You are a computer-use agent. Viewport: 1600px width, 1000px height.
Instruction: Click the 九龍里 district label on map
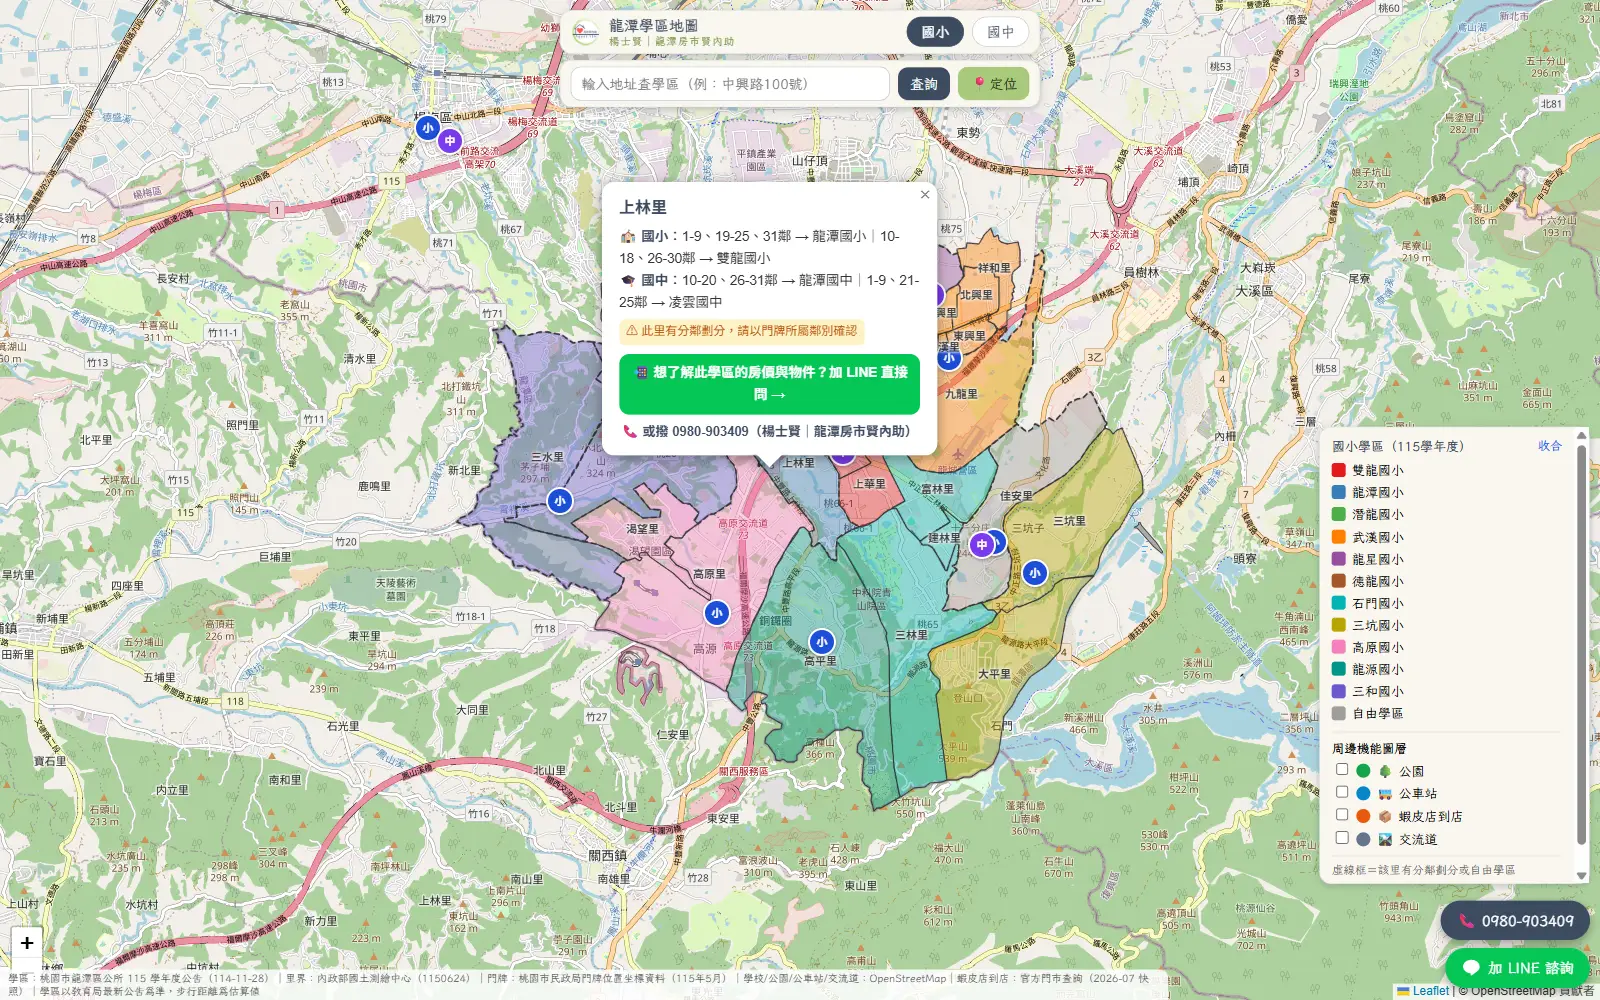(x=961, y=394)
